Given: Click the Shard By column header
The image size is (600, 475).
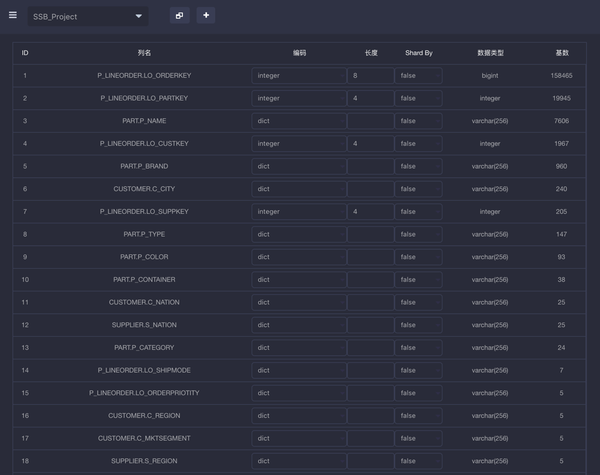Looking at the screenshot, I should 419,53.
